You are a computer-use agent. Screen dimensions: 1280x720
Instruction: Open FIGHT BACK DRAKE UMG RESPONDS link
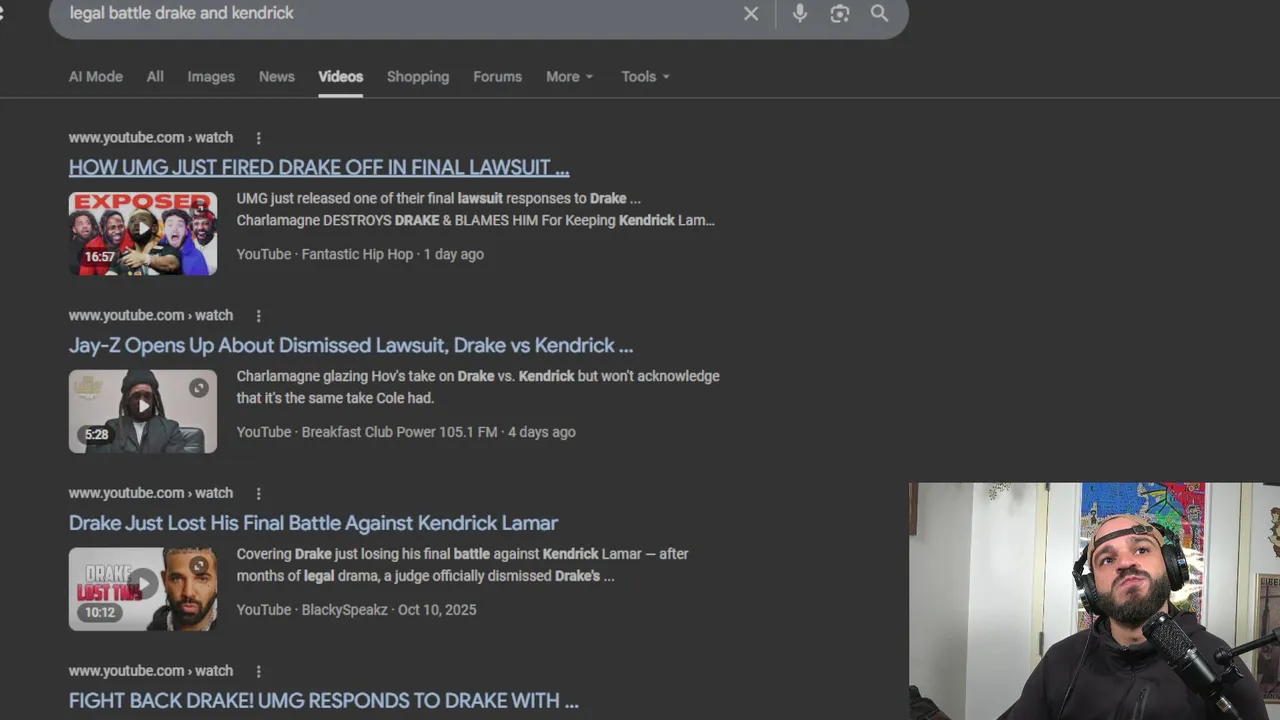[x=324, y=701]
